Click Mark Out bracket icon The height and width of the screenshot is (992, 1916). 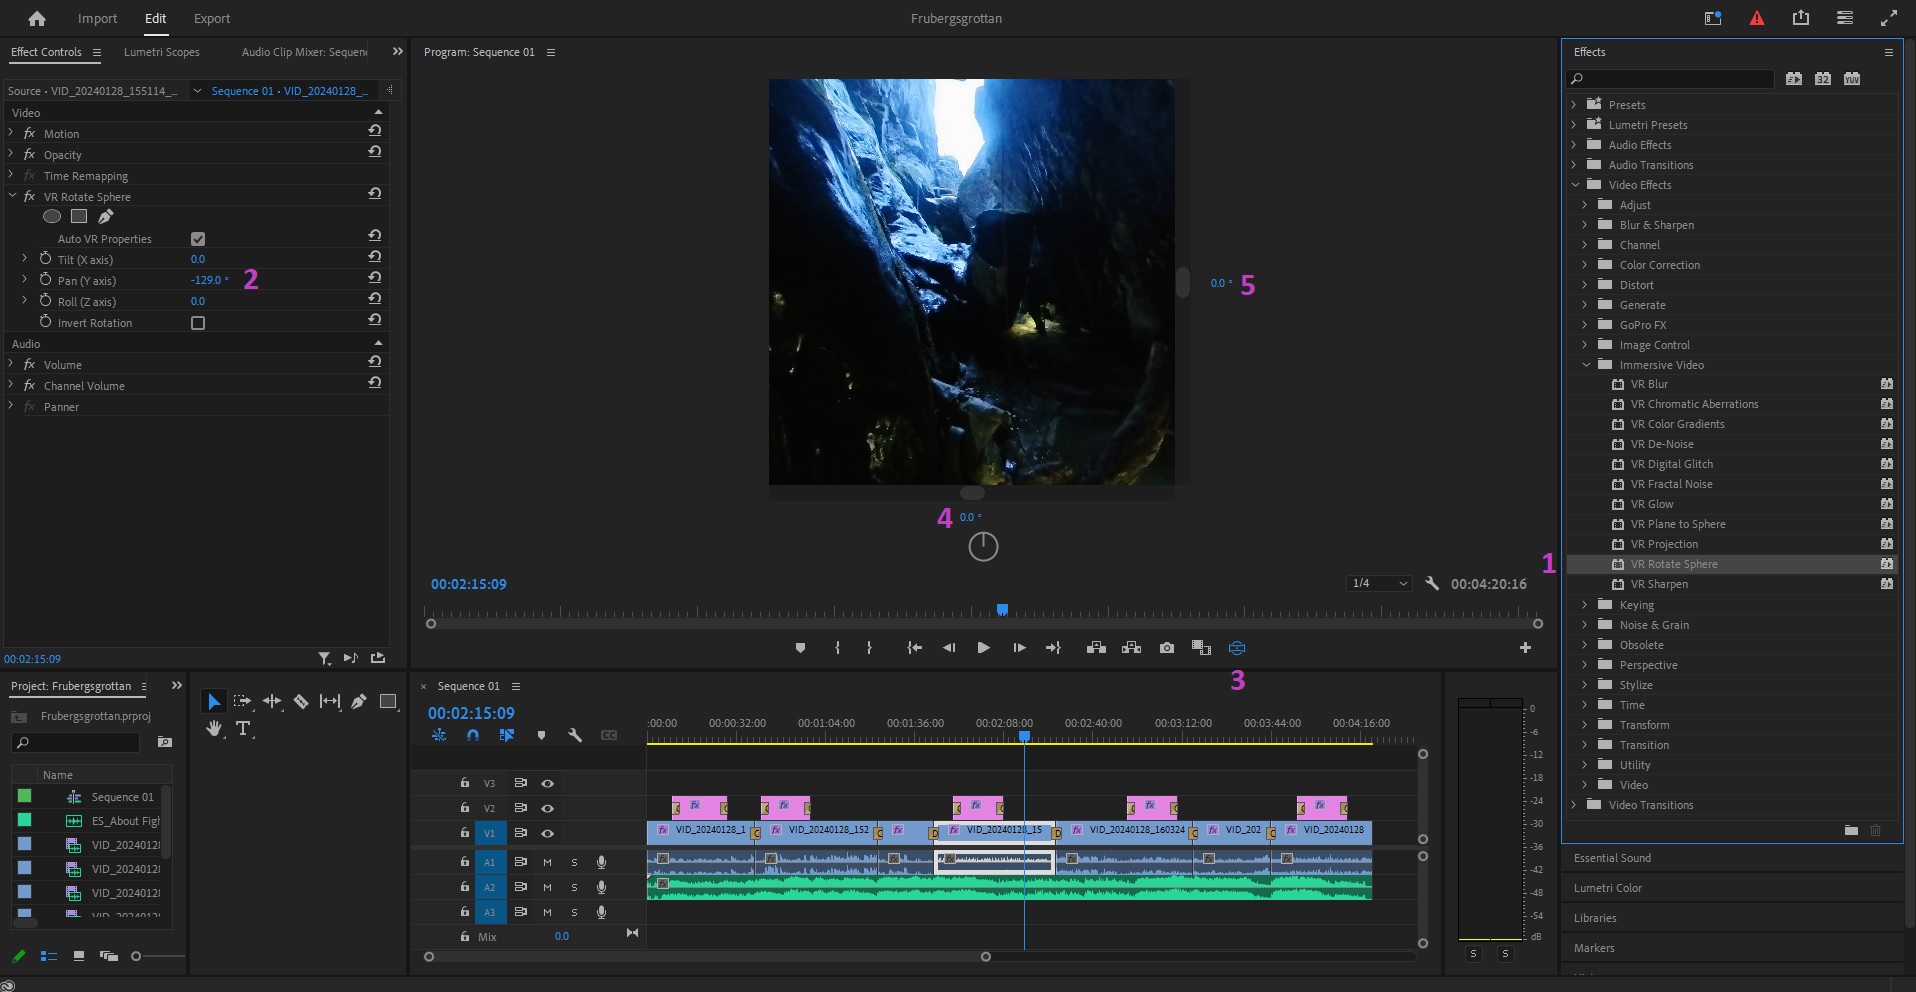[869, 648]
